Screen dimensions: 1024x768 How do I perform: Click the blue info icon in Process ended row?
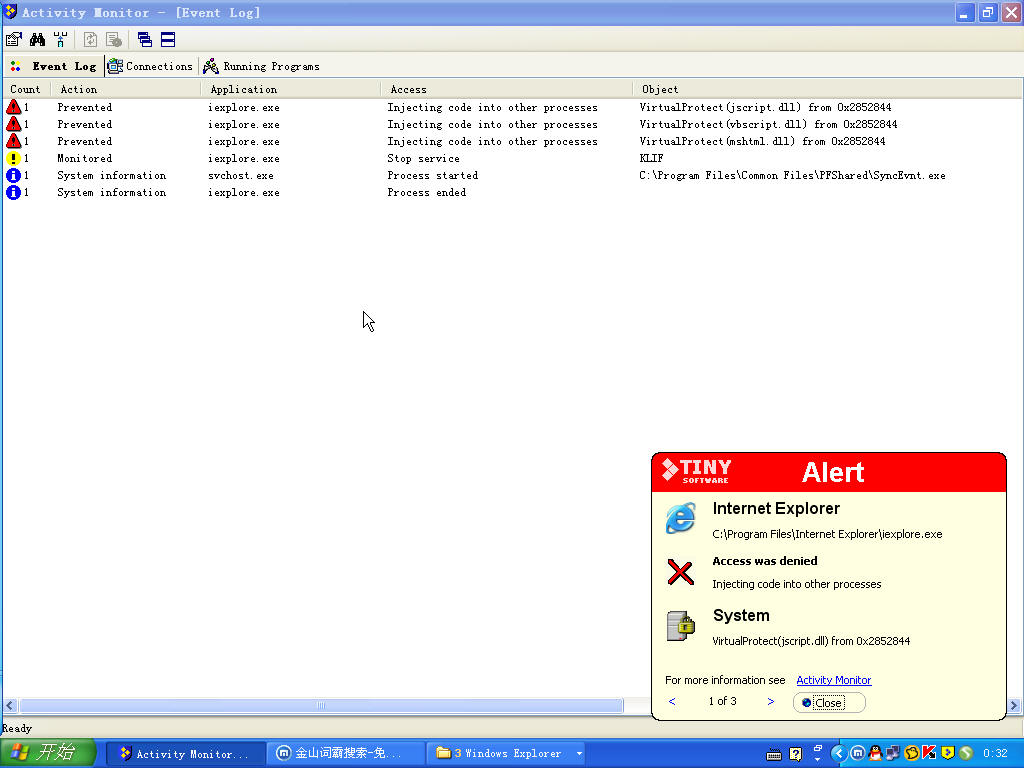(x=13, y=192)
